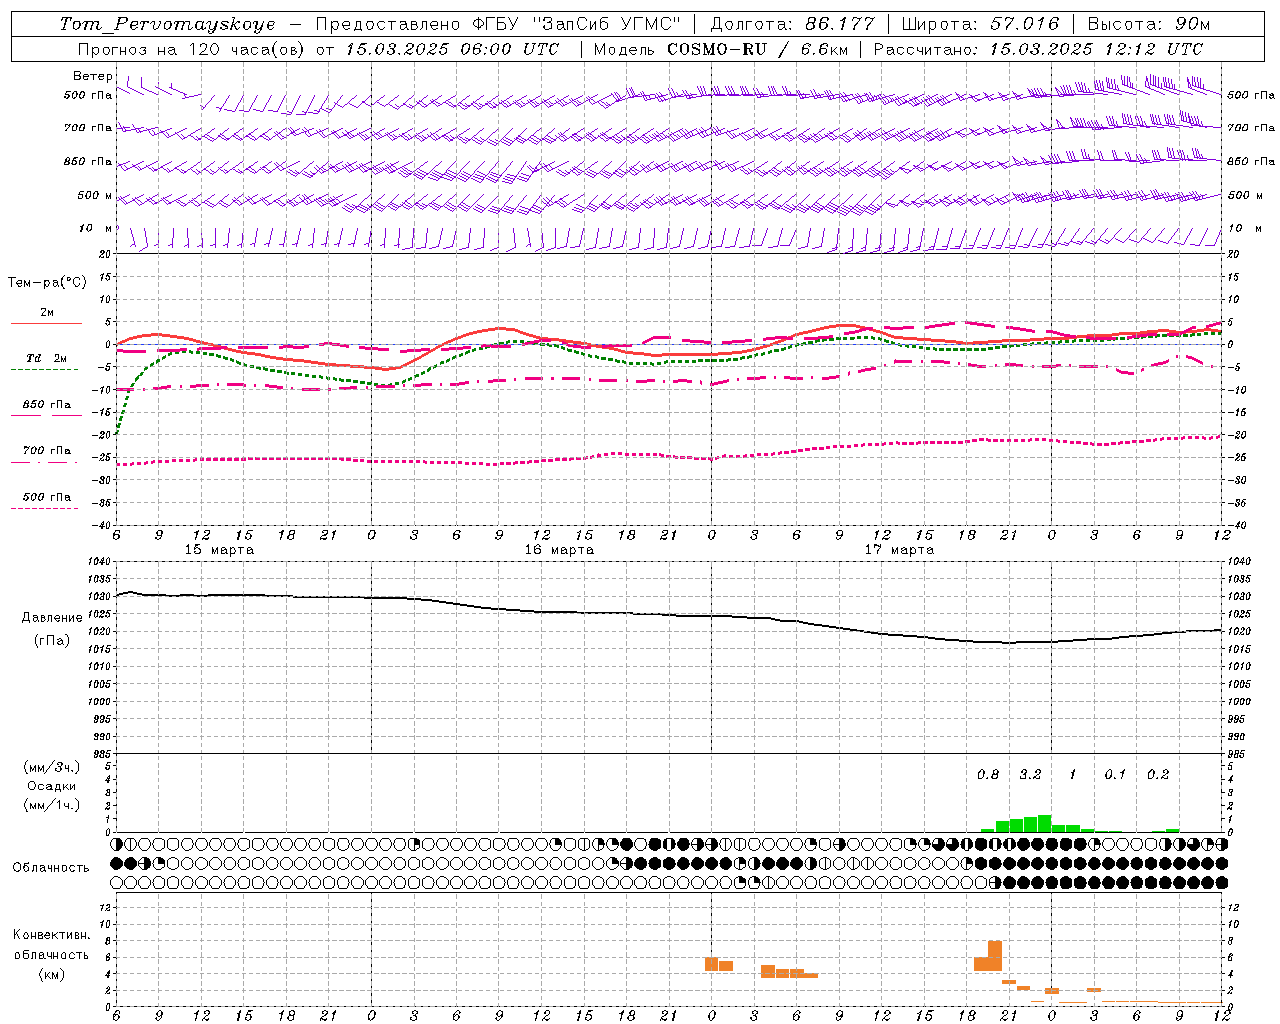Click the tallest green precipitation bar
The height and width of the screenshot is (1024, 1280).
tap(1044, 823)
